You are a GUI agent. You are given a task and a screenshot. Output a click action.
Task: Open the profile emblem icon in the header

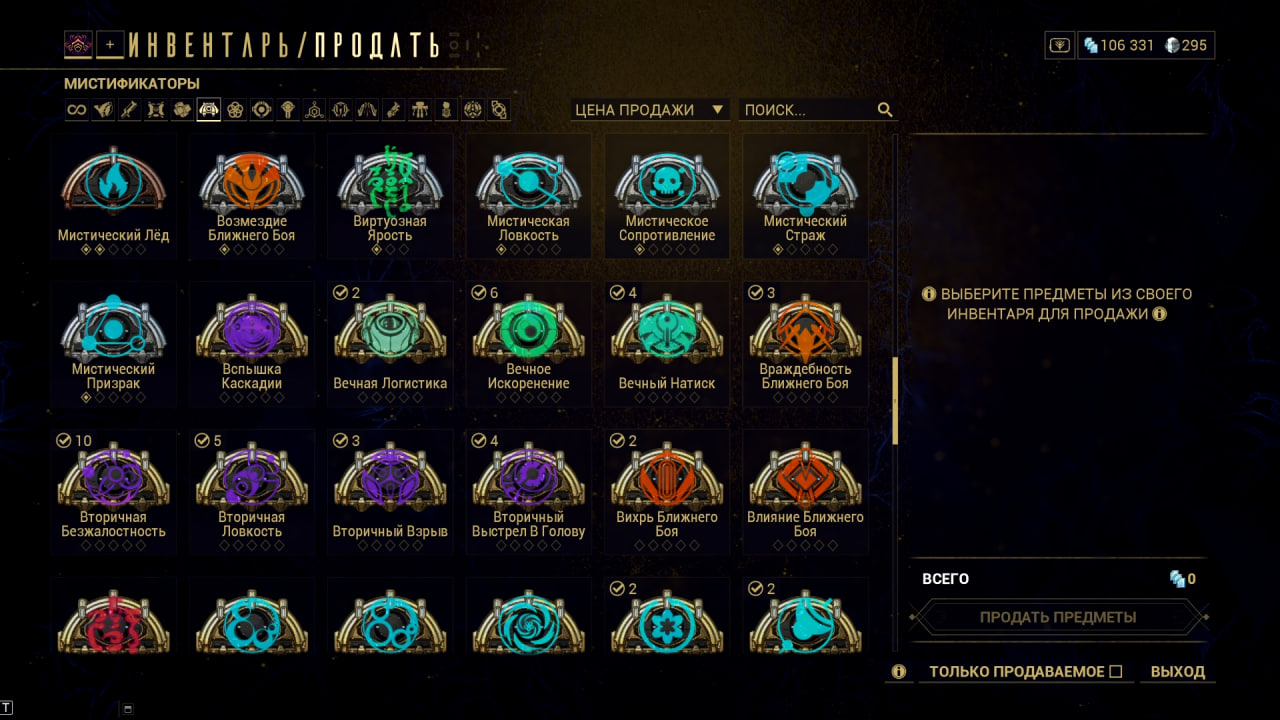click(78, 44)
